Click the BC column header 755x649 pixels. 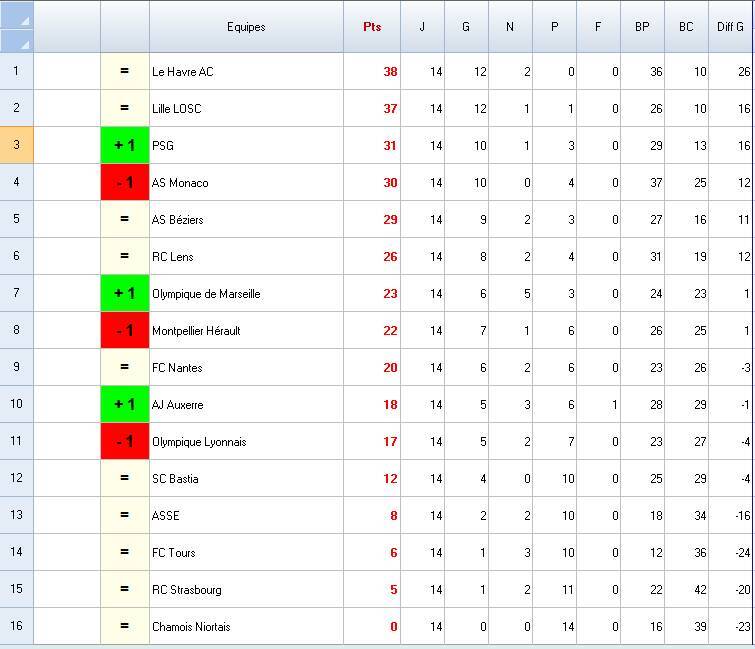(x=686, y=27)
